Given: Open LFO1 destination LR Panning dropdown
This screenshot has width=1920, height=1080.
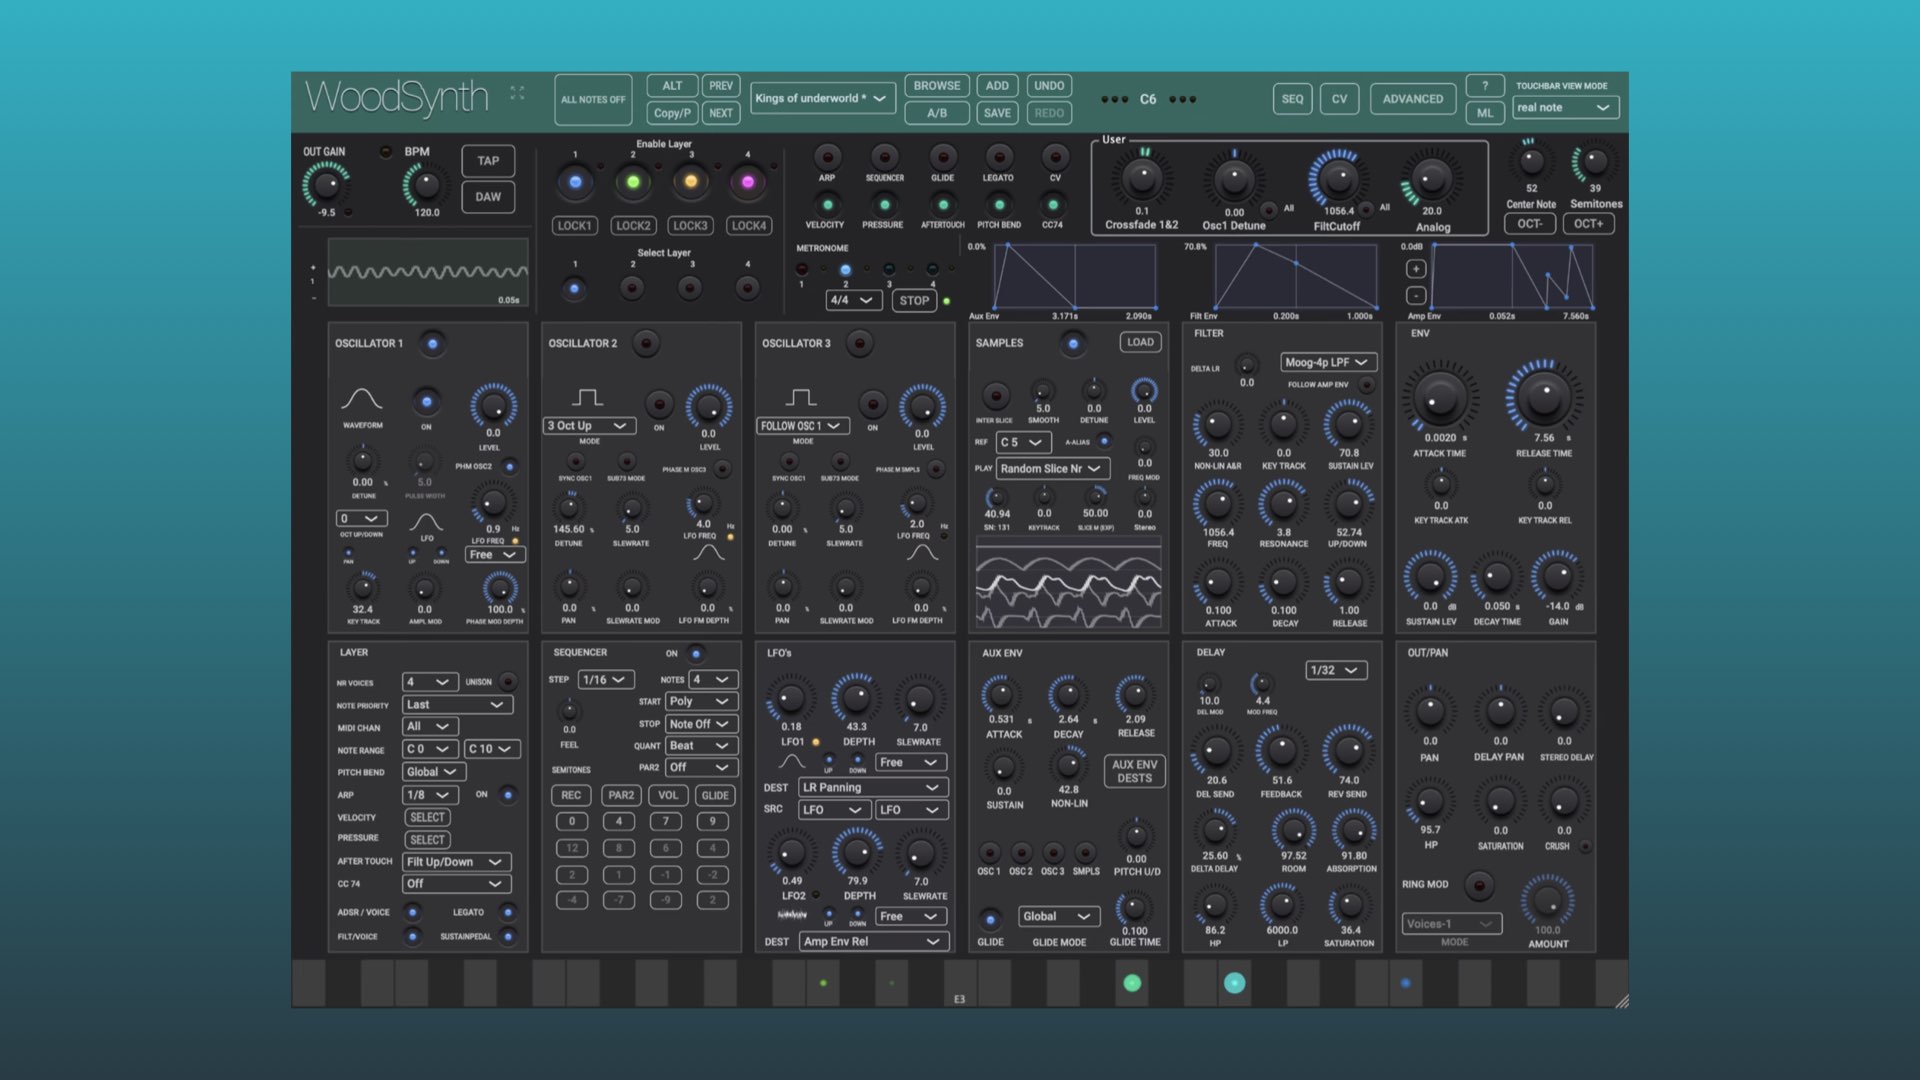Looking at the screenshot, I should pos(873,788).
